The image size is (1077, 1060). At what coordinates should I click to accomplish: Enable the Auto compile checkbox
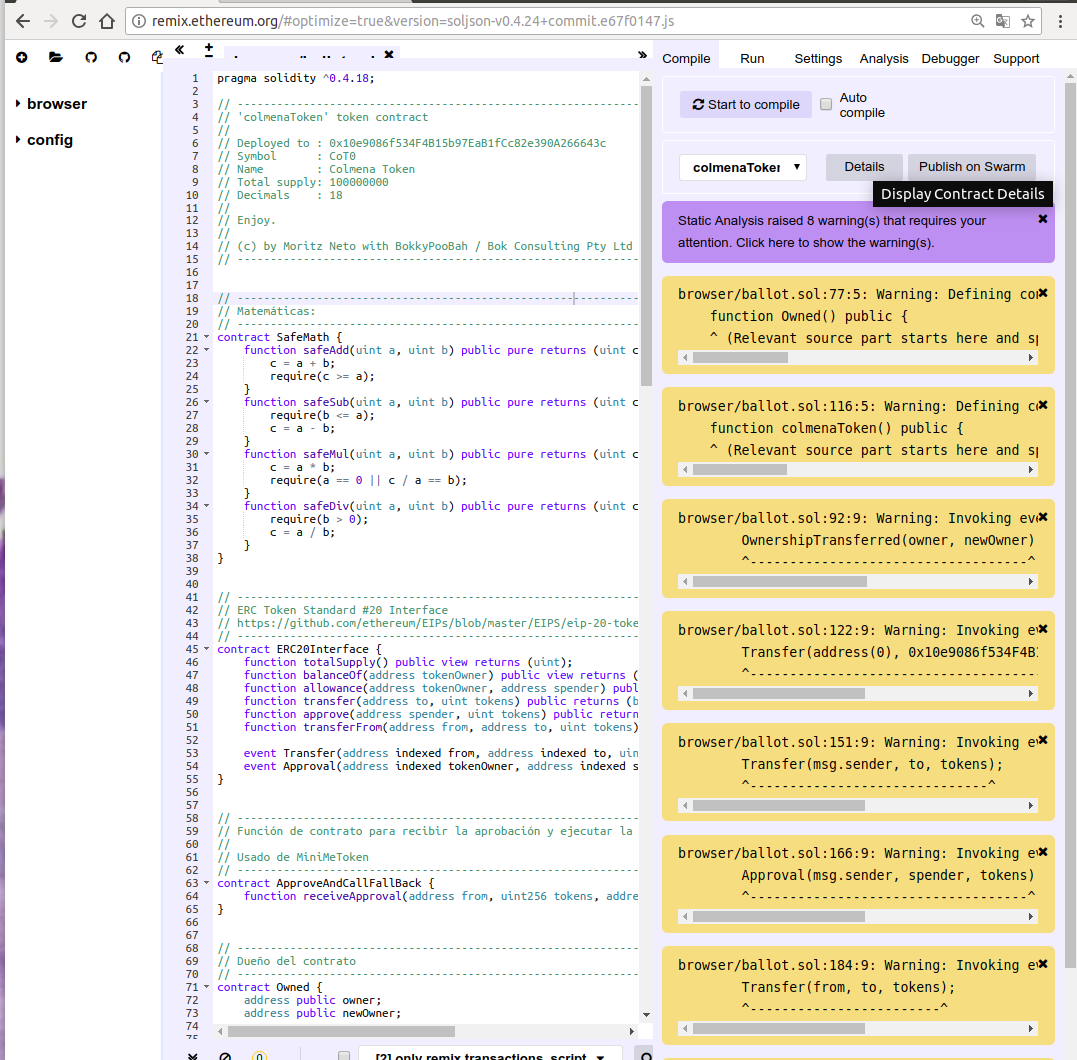pos(826,104)
